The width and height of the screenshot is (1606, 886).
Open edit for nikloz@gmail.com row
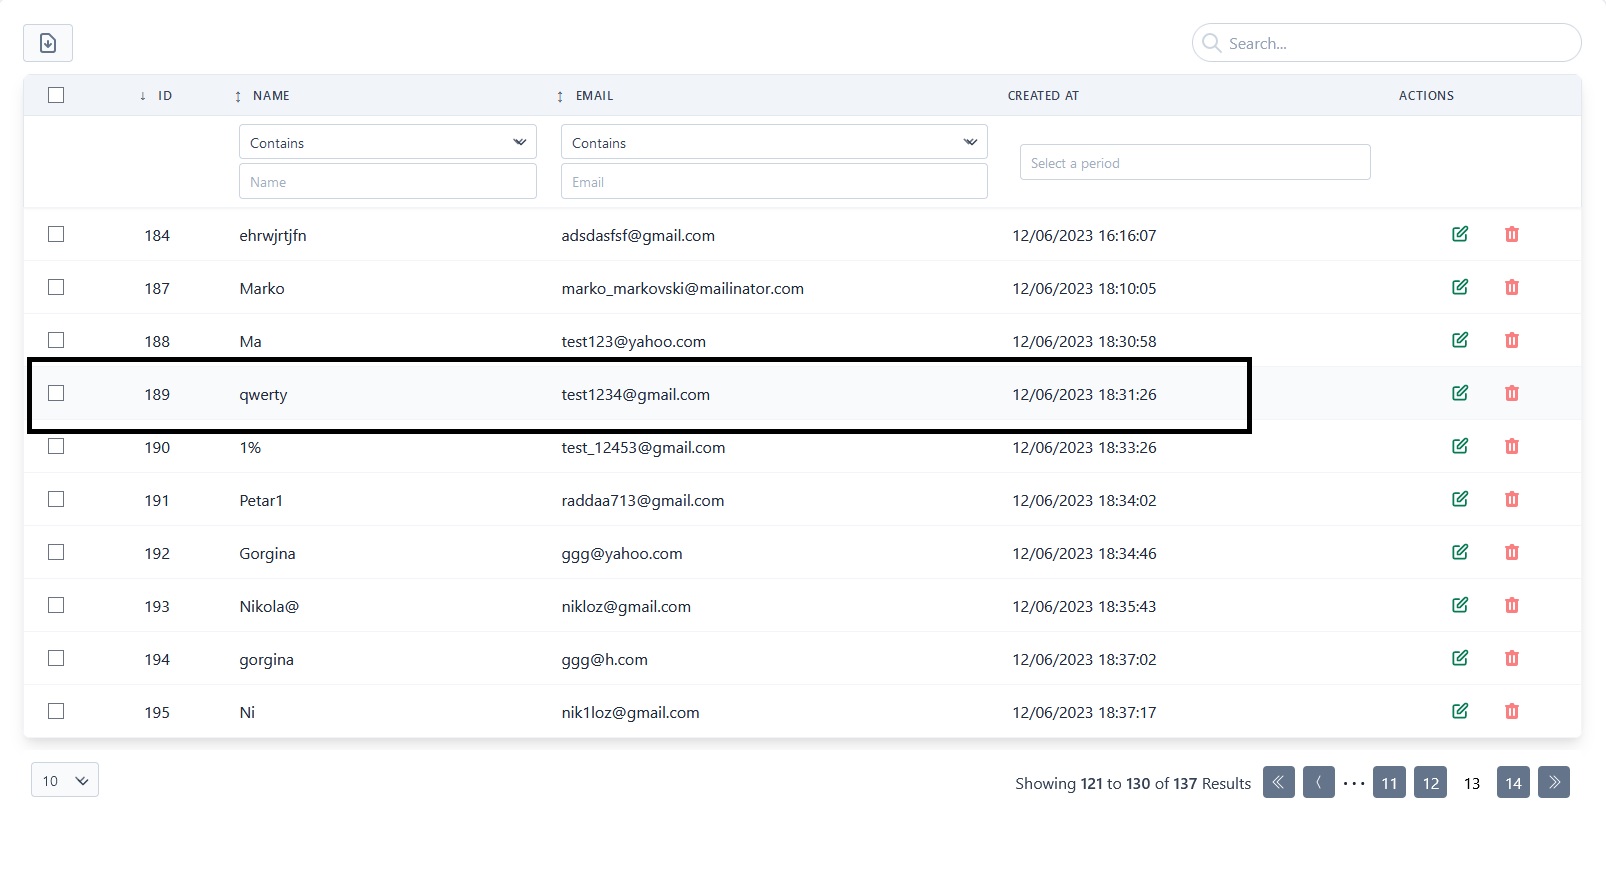point(1459,605)
